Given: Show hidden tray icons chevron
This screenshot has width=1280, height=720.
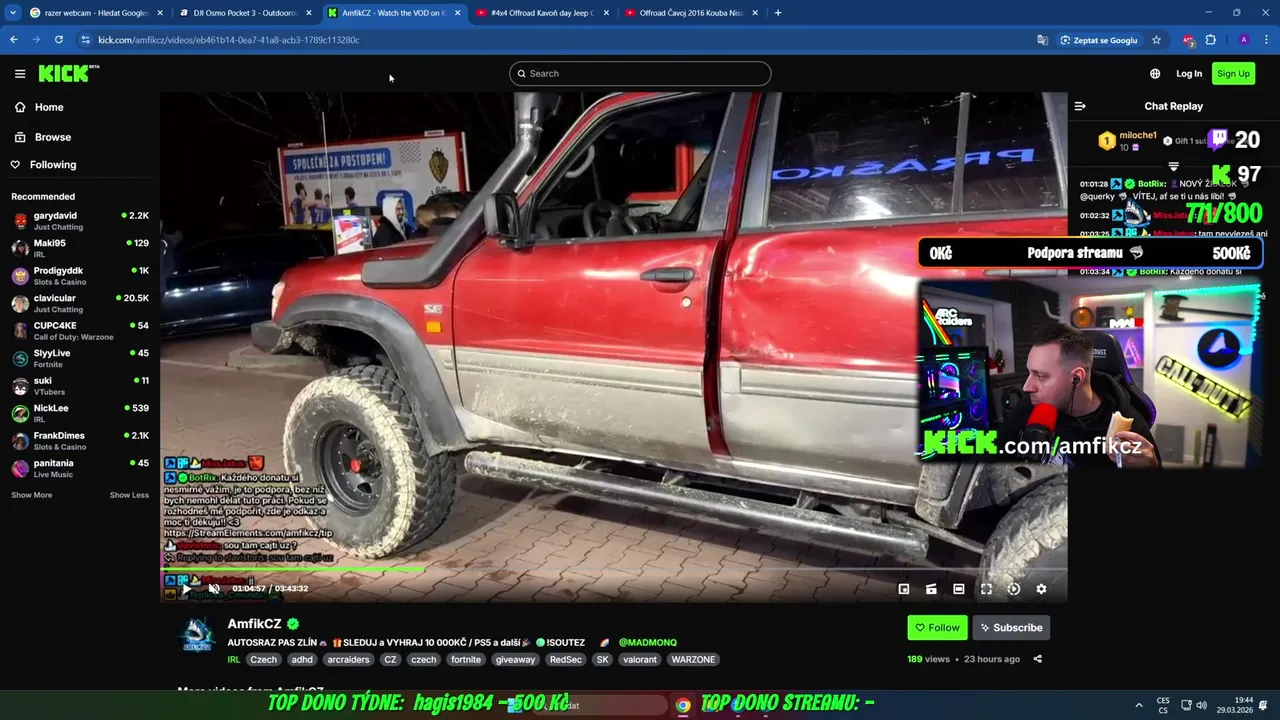Looking at the screenshot, I should pyautogui.click(x=1138, y=705).
